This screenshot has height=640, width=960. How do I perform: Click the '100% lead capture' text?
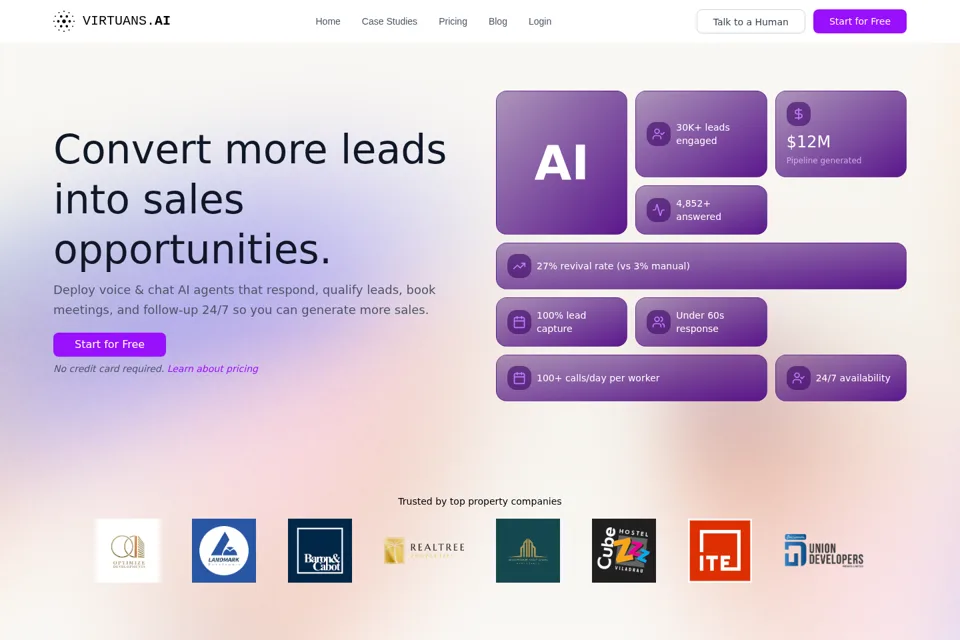(561, 322)
